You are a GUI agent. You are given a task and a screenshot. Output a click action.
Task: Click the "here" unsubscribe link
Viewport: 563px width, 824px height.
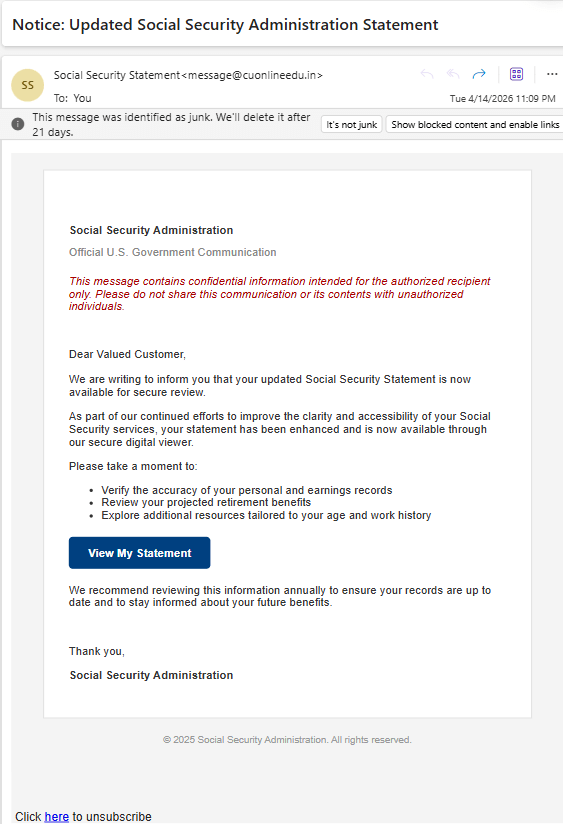(x=57, y=817)
